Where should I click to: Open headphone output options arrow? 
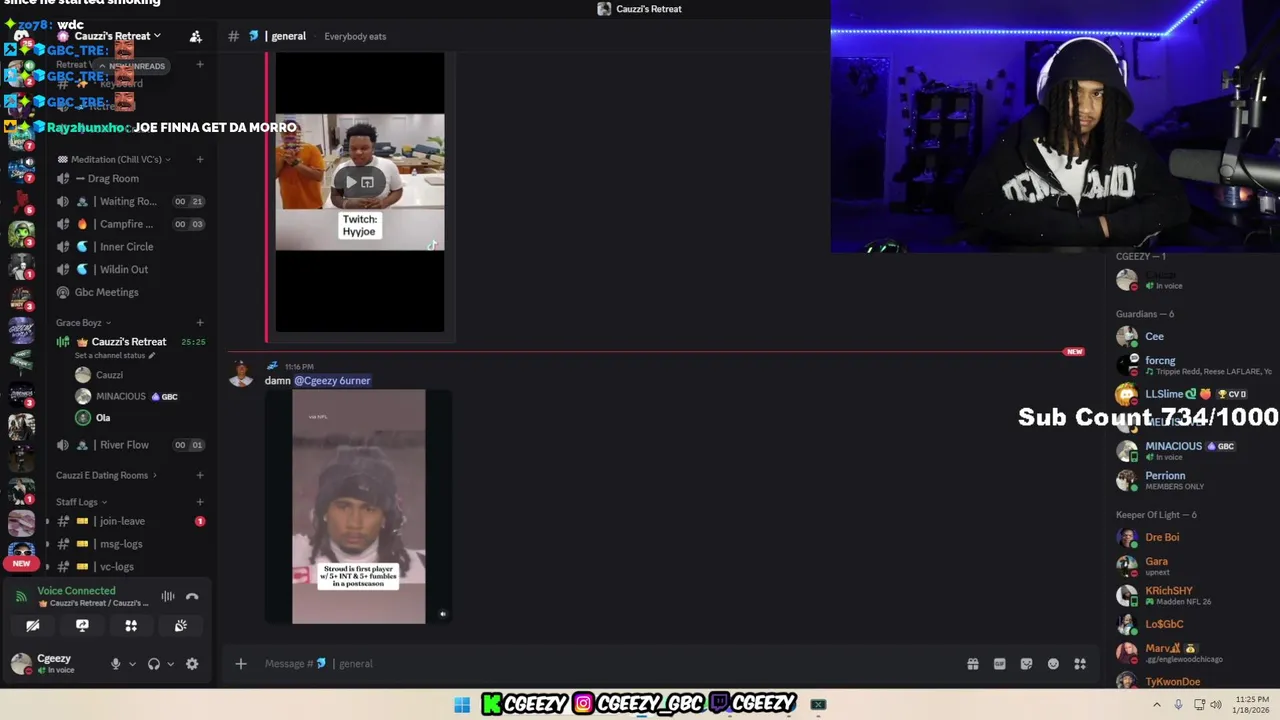coord(170,664)
